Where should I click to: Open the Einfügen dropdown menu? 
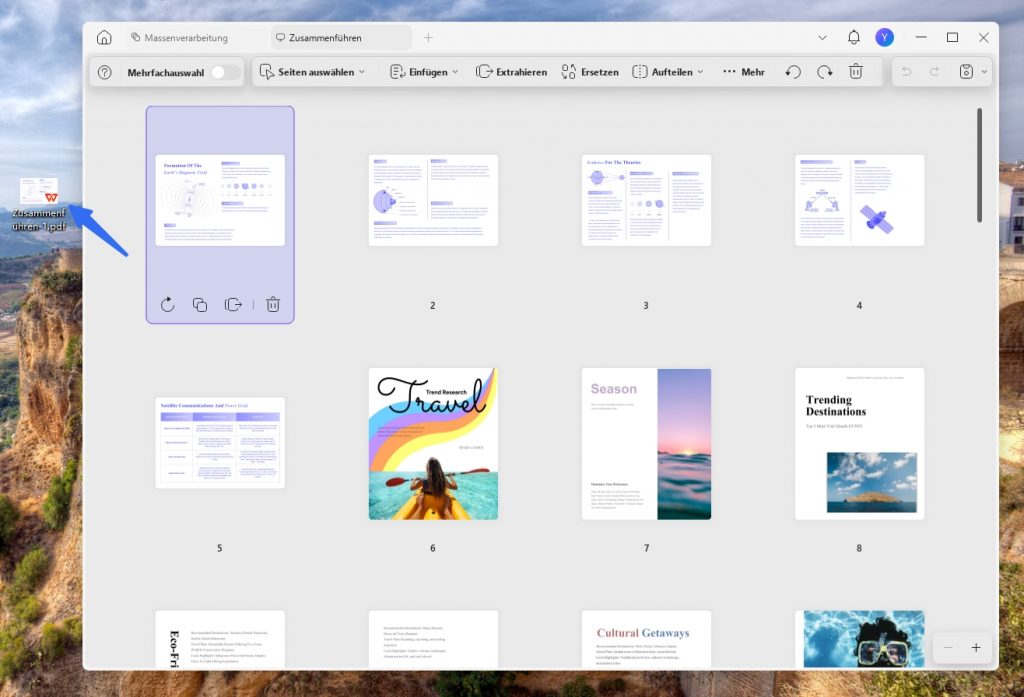click(424, 72)
